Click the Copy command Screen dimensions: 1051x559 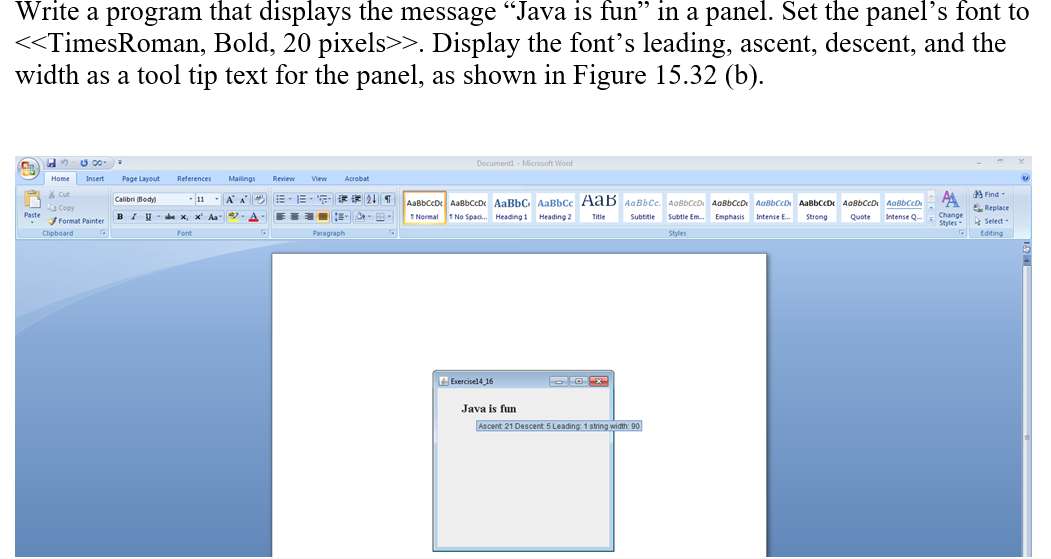pyautogui.click(x=60, y=208)
